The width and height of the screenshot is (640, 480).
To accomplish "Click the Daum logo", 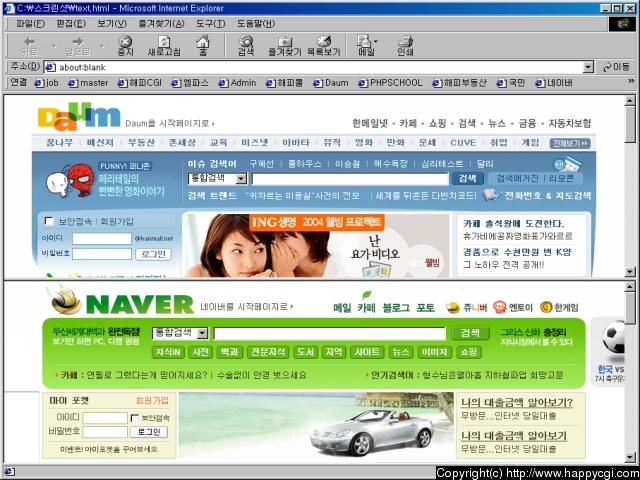I will point(79,116).
